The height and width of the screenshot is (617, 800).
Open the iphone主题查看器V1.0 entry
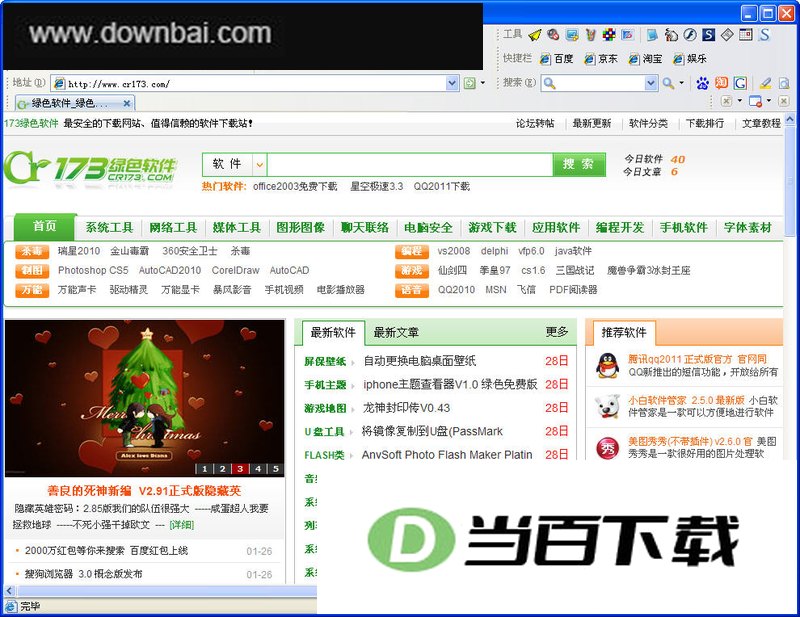(x=450, y=384)
